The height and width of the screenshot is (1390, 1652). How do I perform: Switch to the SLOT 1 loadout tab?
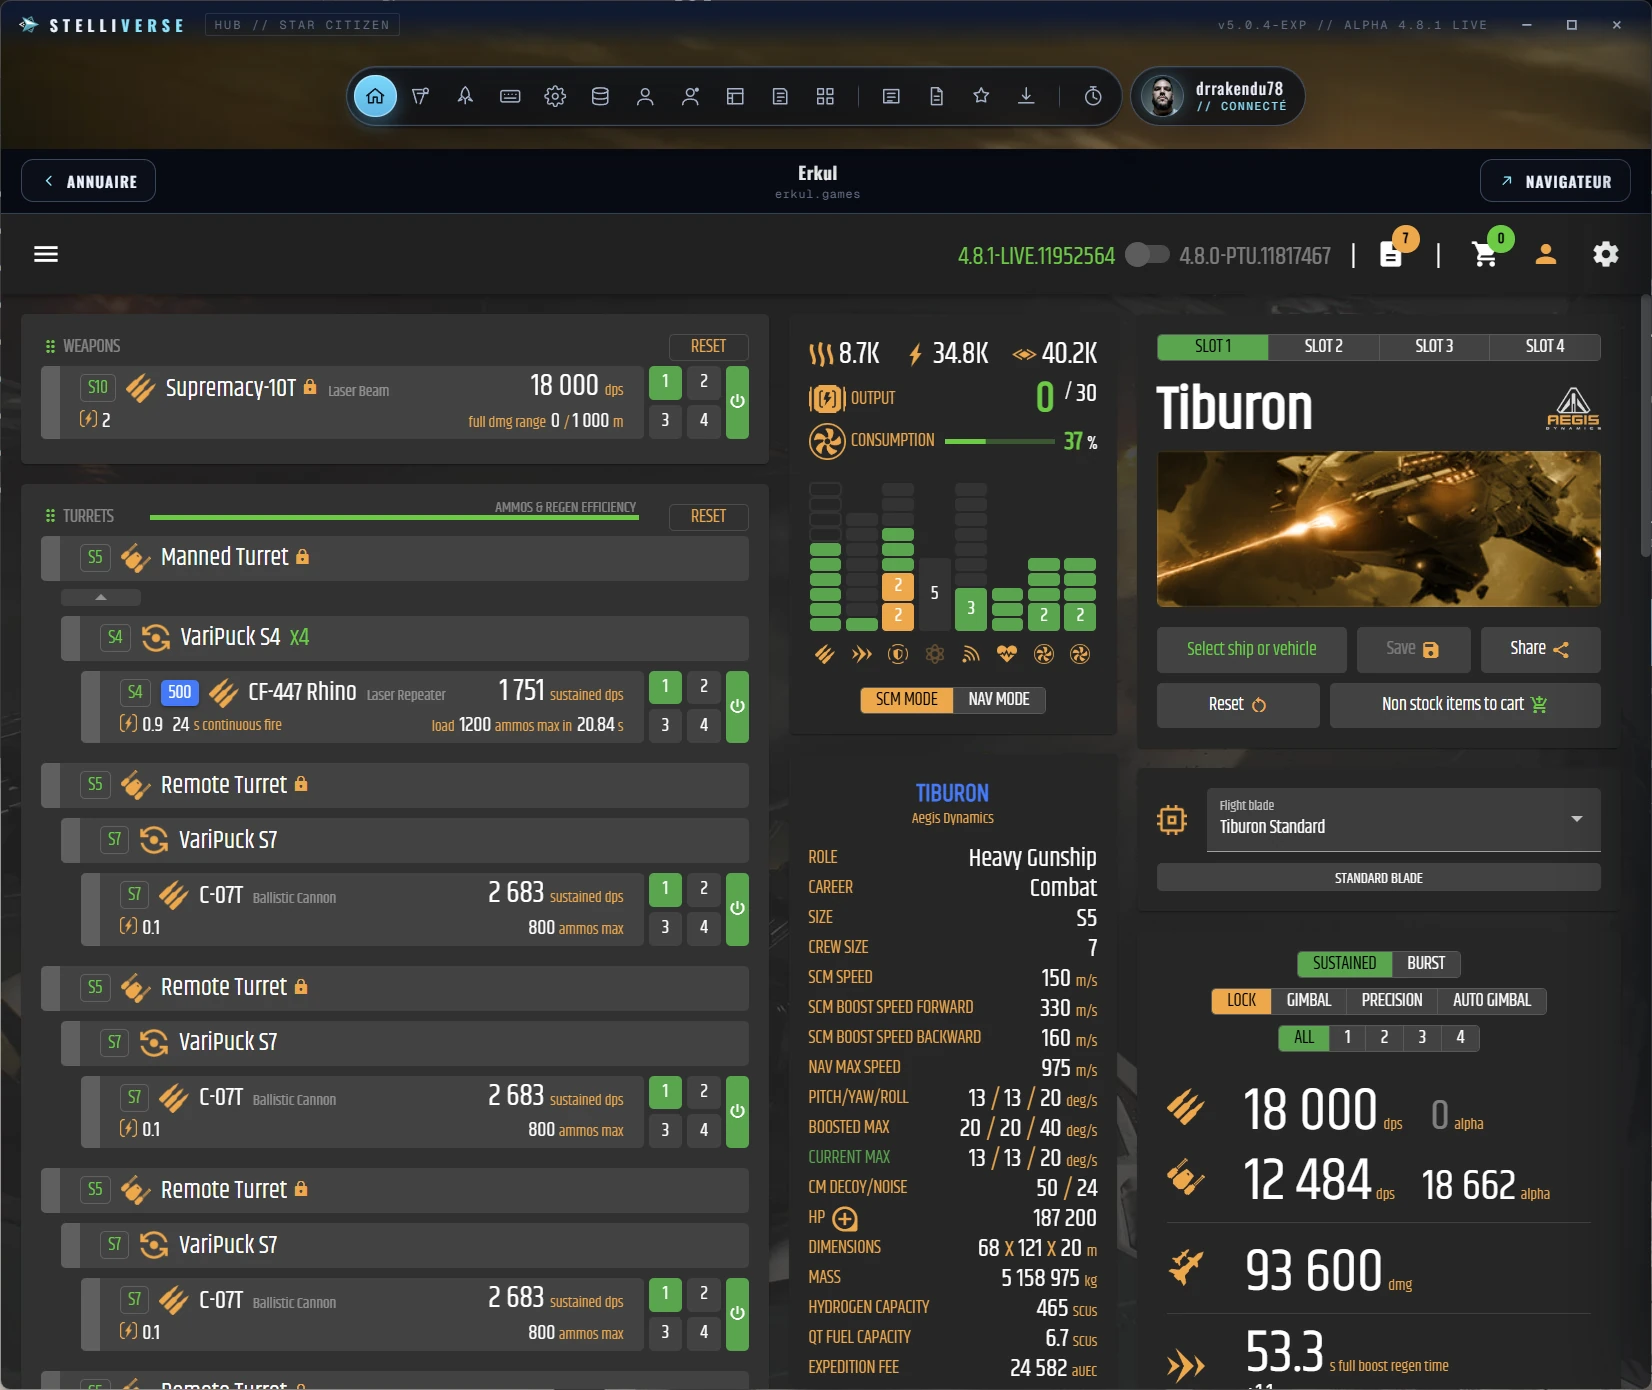1213,347
